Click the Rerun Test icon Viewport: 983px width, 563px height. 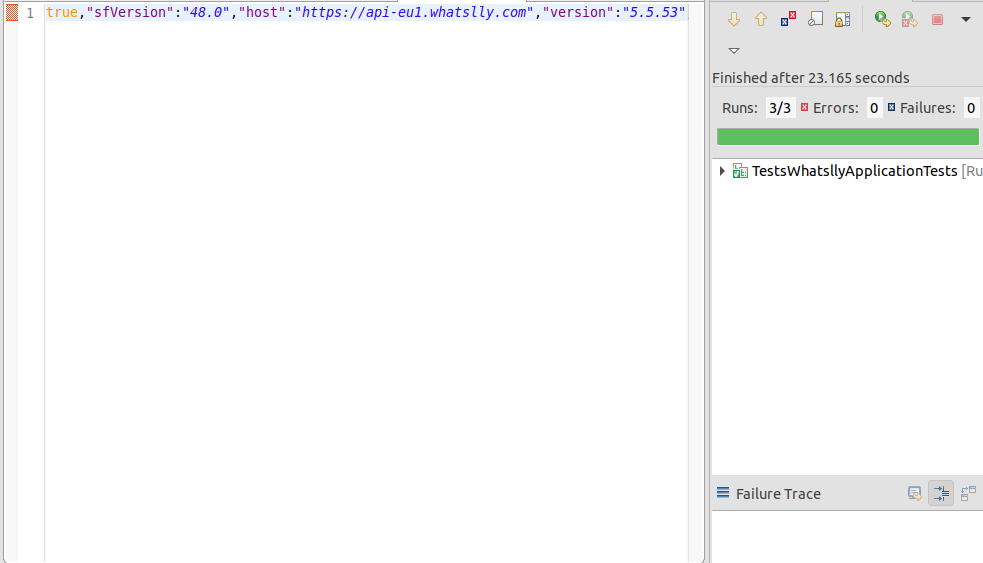click(883, 19)
